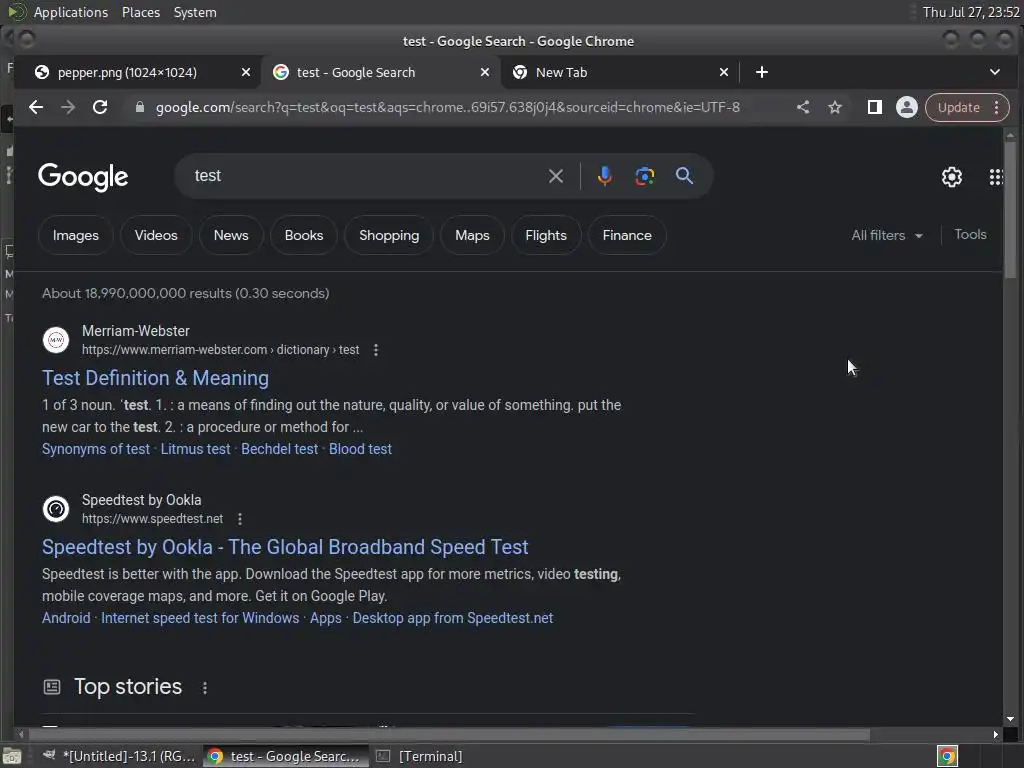Open Google apps grid
The height and width of the screenshot is (768, 1024).
[x=995, y=176]
